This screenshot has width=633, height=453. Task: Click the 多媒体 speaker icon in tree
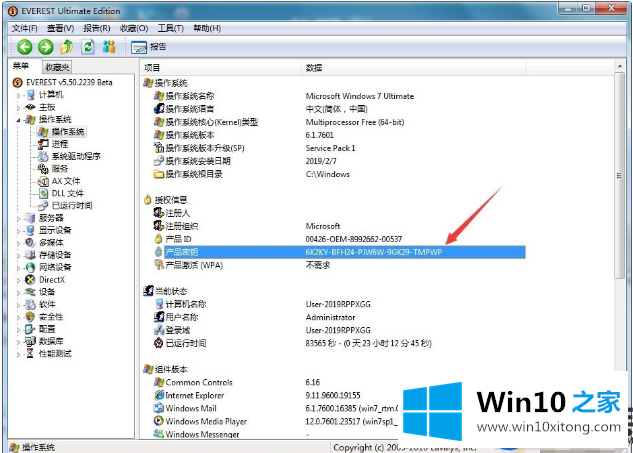tap(30, 243)
